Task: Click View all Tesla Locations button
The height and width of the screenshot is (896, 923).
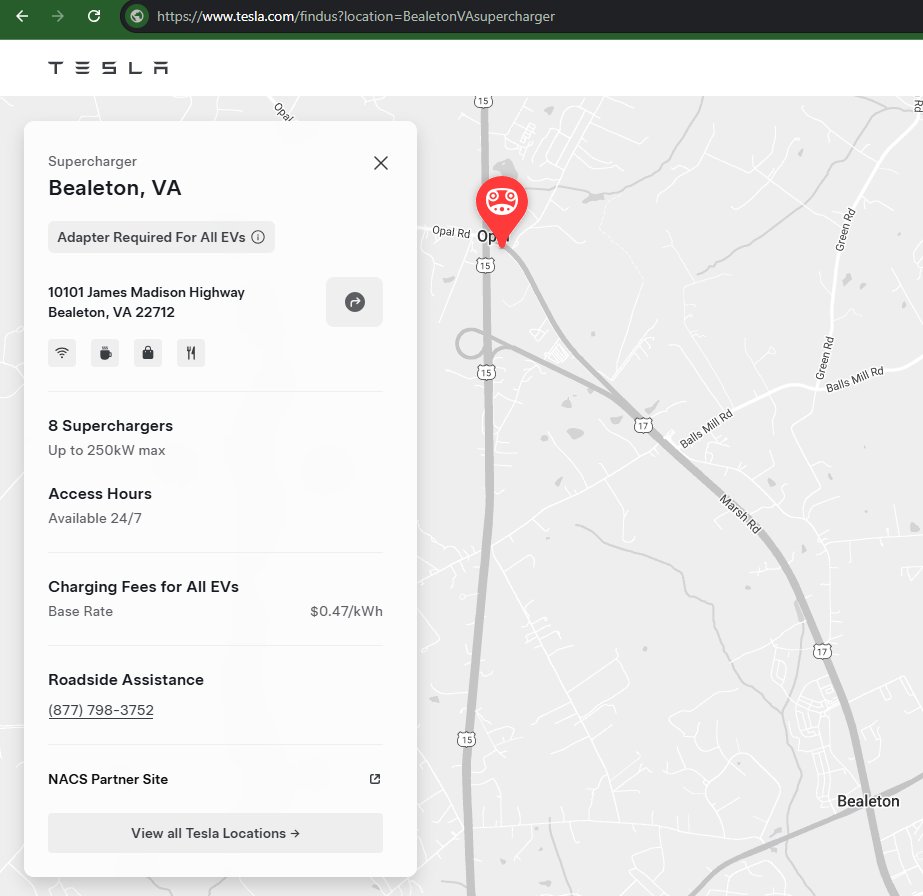Action: [x=215, y=833]
